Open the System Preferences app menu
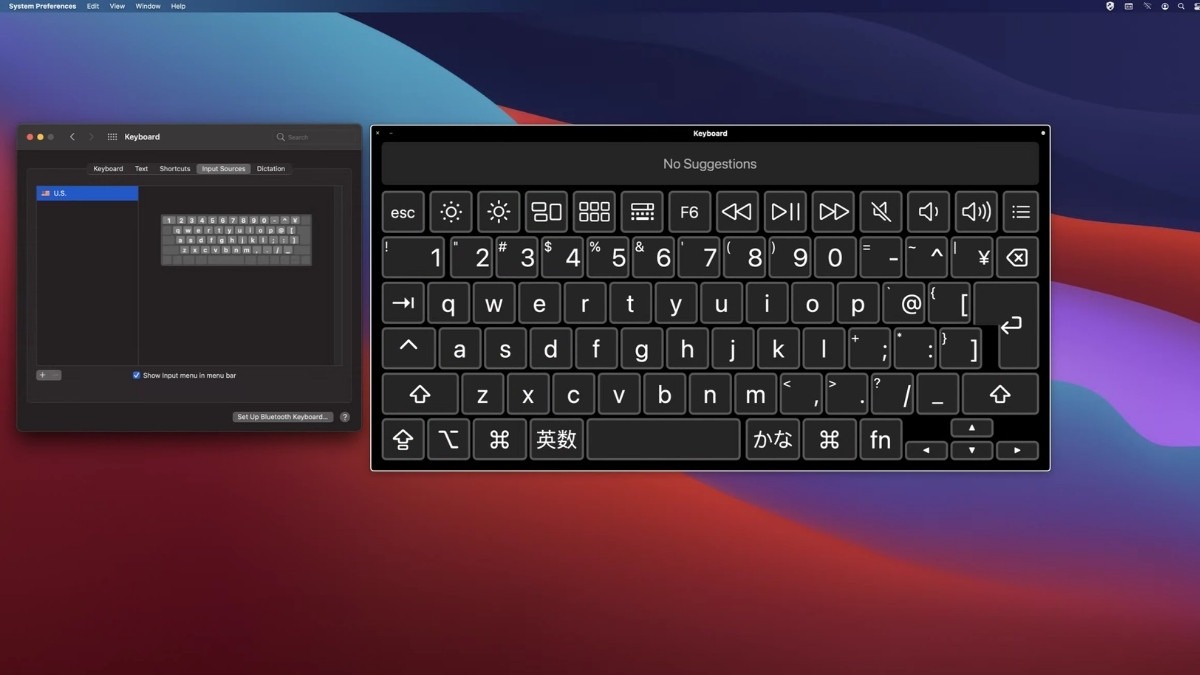The image size is (1200, 675). 42,6
